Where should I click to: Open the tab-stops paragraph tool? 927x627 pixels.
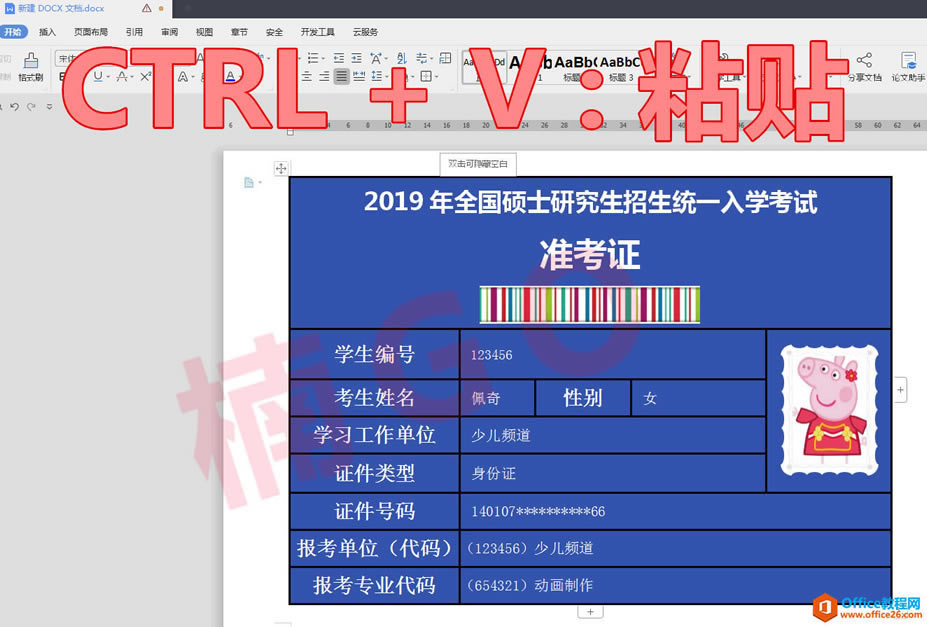tap(421, 57)
